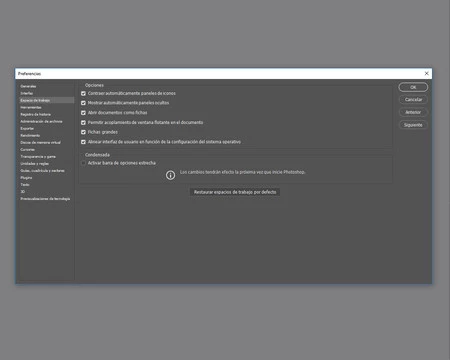This screenshot has height=360, width=450.
Task: Select Unidades y reglas in sidebar
Action: tap(35, 164)
